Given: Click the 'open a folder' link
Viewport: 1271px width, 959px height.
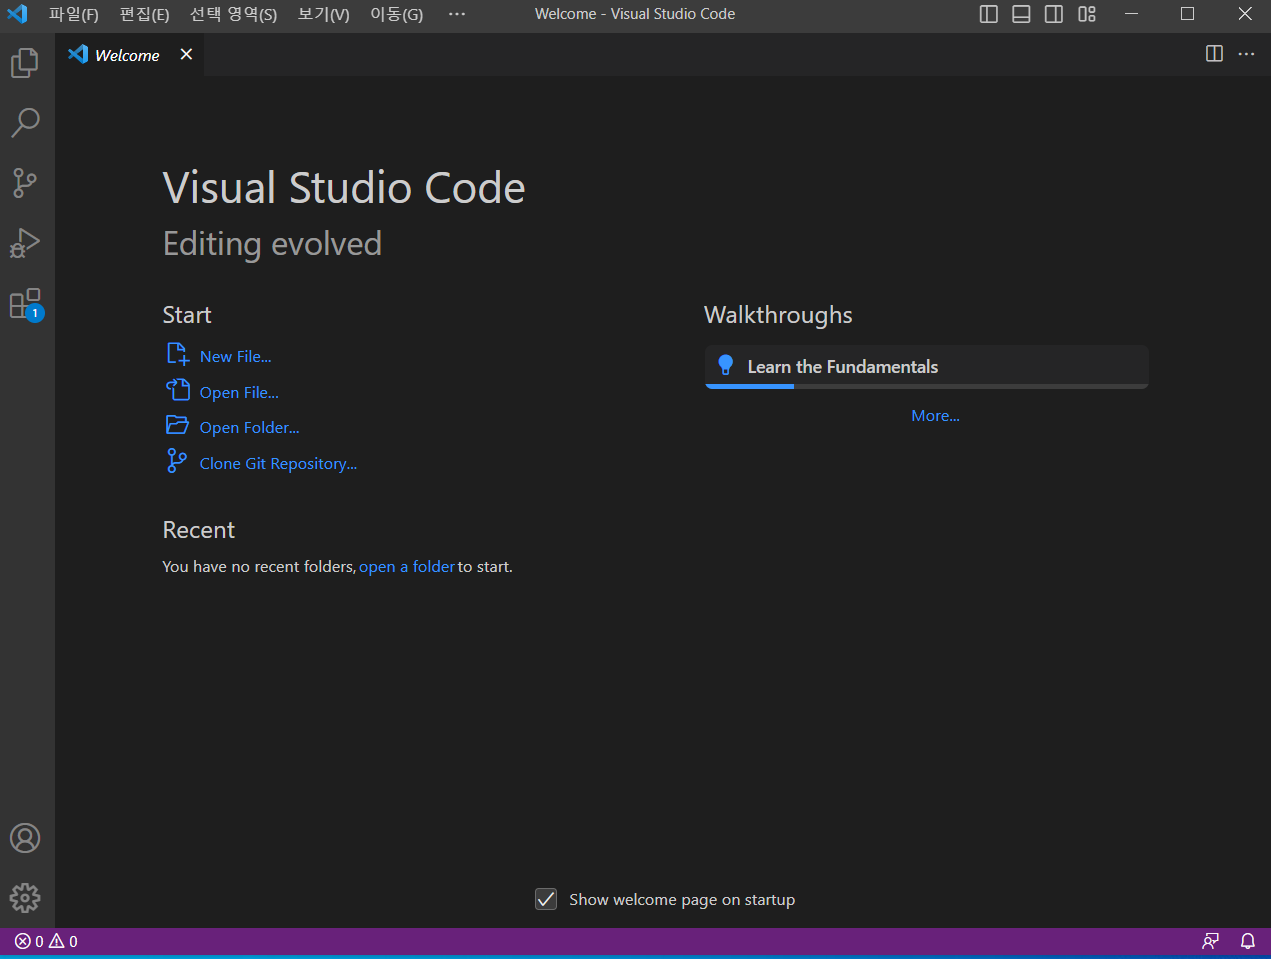Looking at the screenshot, I should (407, 566).
